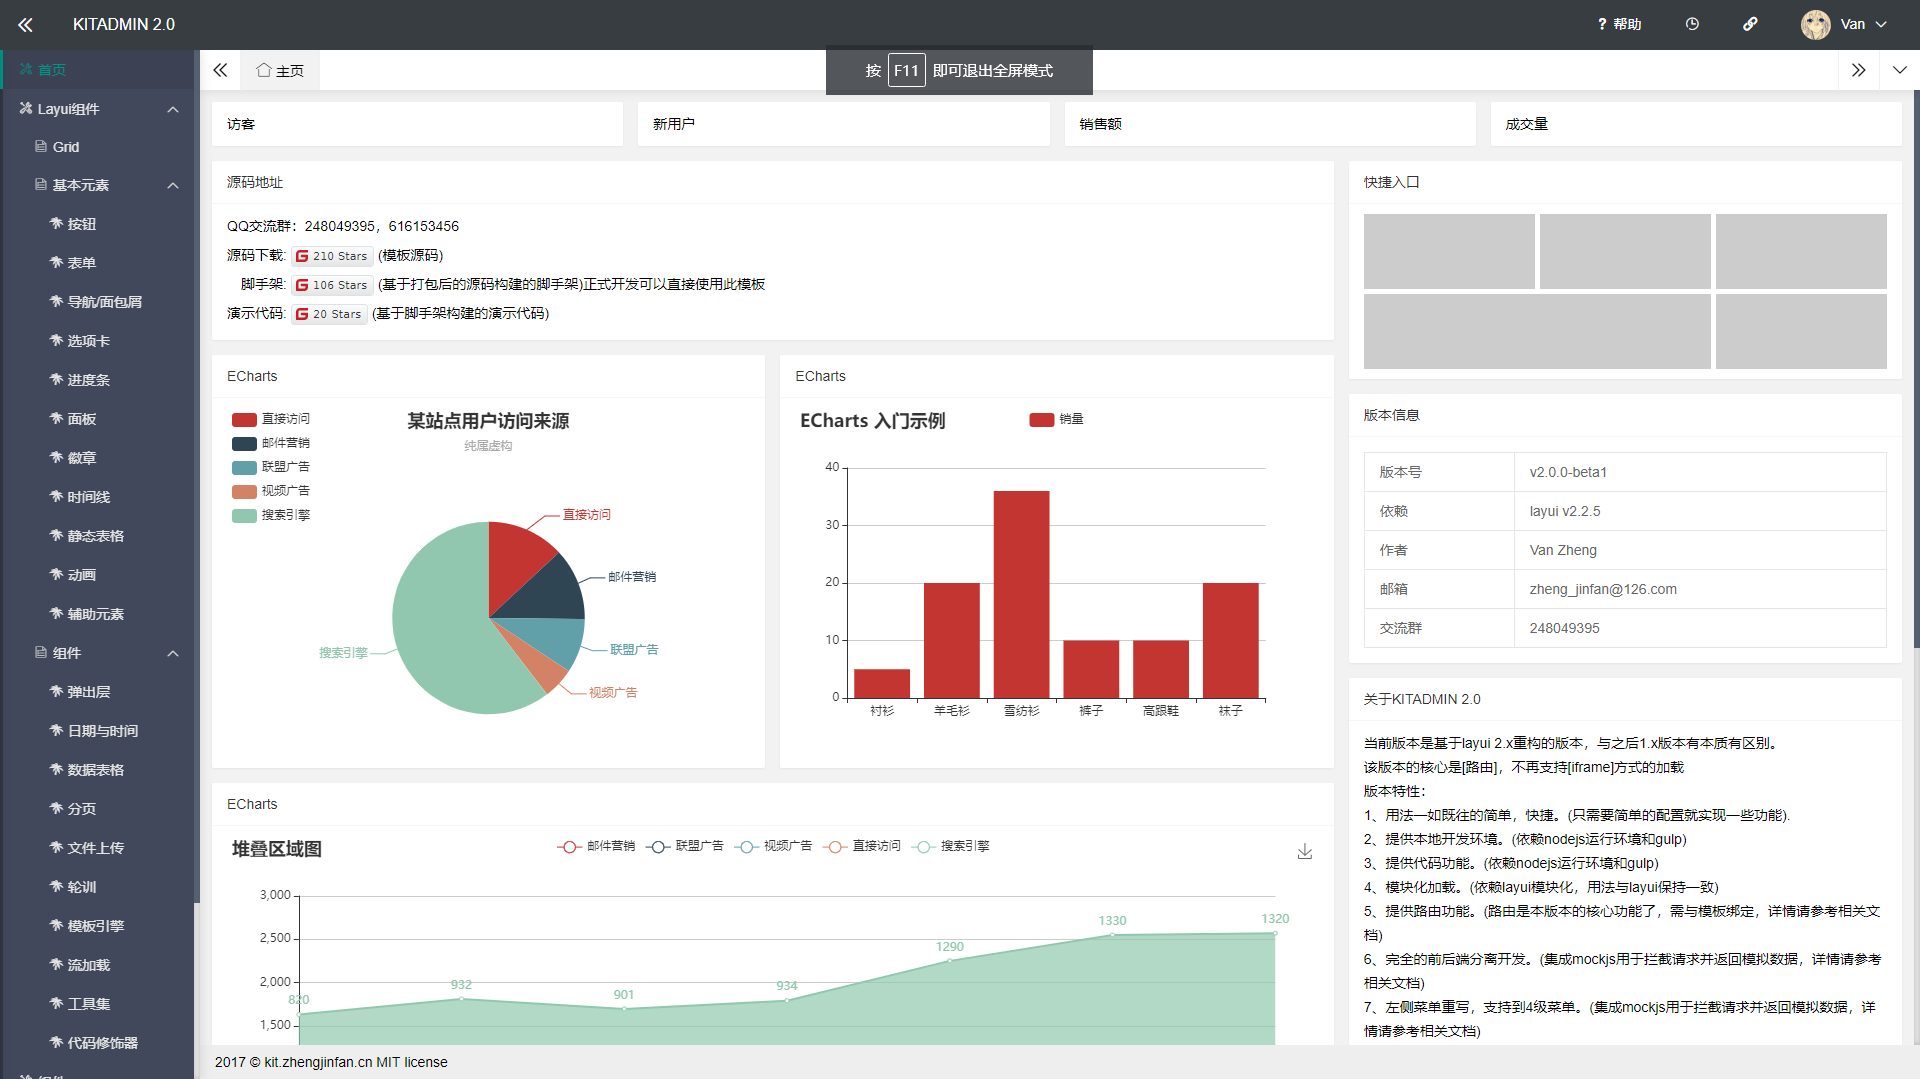Toggle 搜索引擎 in the pie chart legend
This screenshot has width=1920, height=1079.
pos(271,515)
